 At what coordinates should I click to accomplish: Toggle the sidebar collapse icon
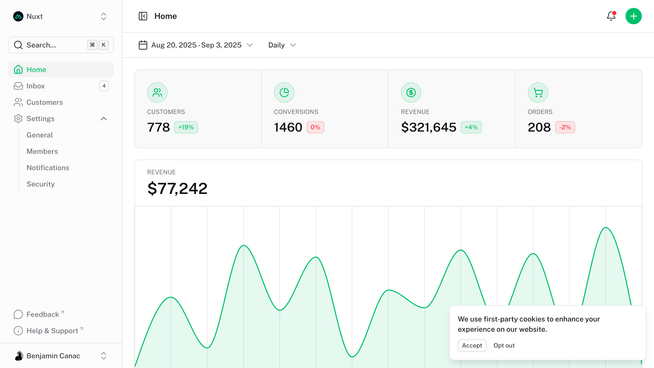[x=143, y=16]
